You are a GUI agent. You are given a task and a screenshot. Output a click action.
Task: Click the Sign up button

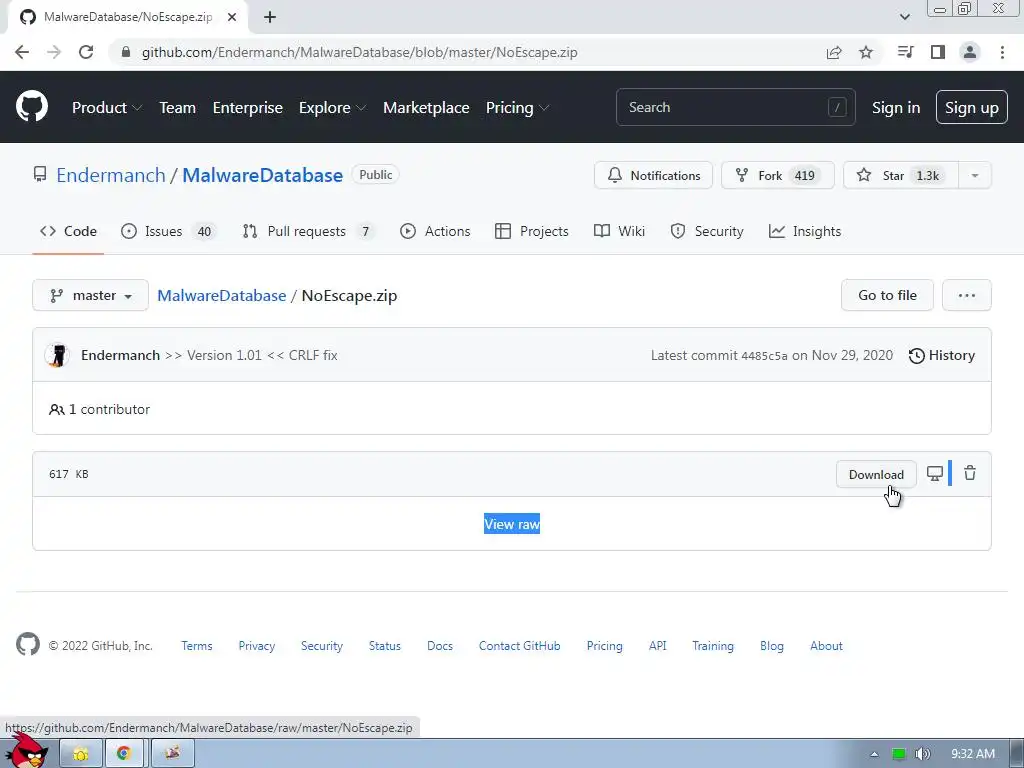click(972, 107)
